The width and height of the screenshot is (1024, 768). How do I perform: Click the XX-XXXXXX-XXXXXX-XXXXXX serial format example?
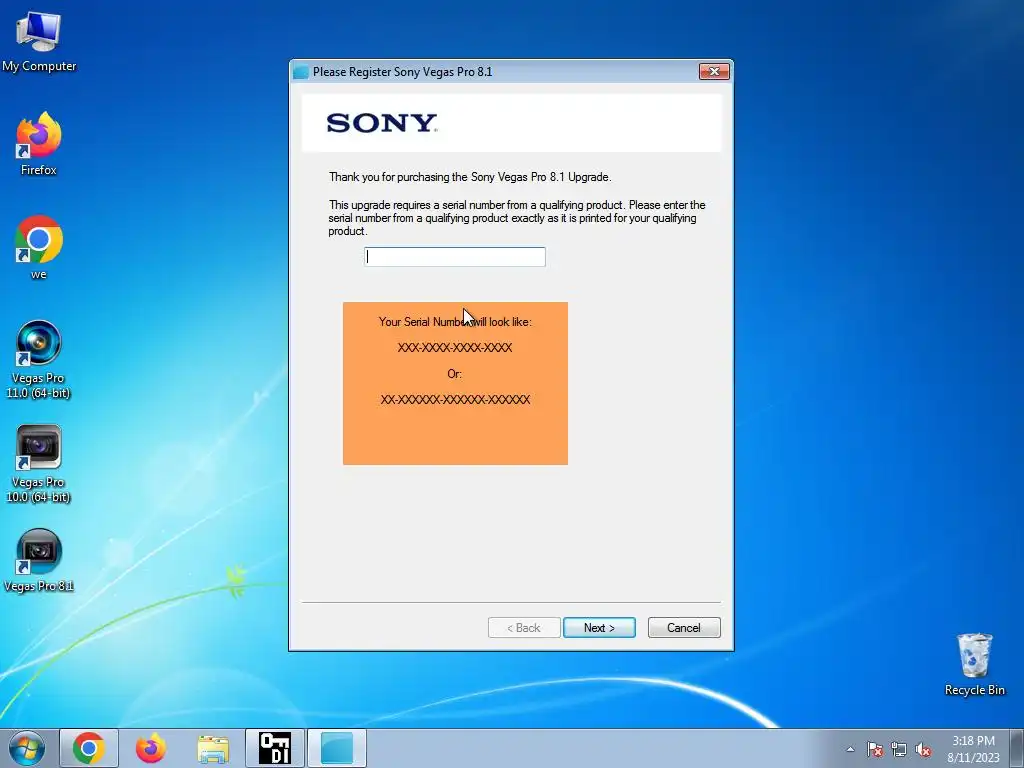point(455,400)
